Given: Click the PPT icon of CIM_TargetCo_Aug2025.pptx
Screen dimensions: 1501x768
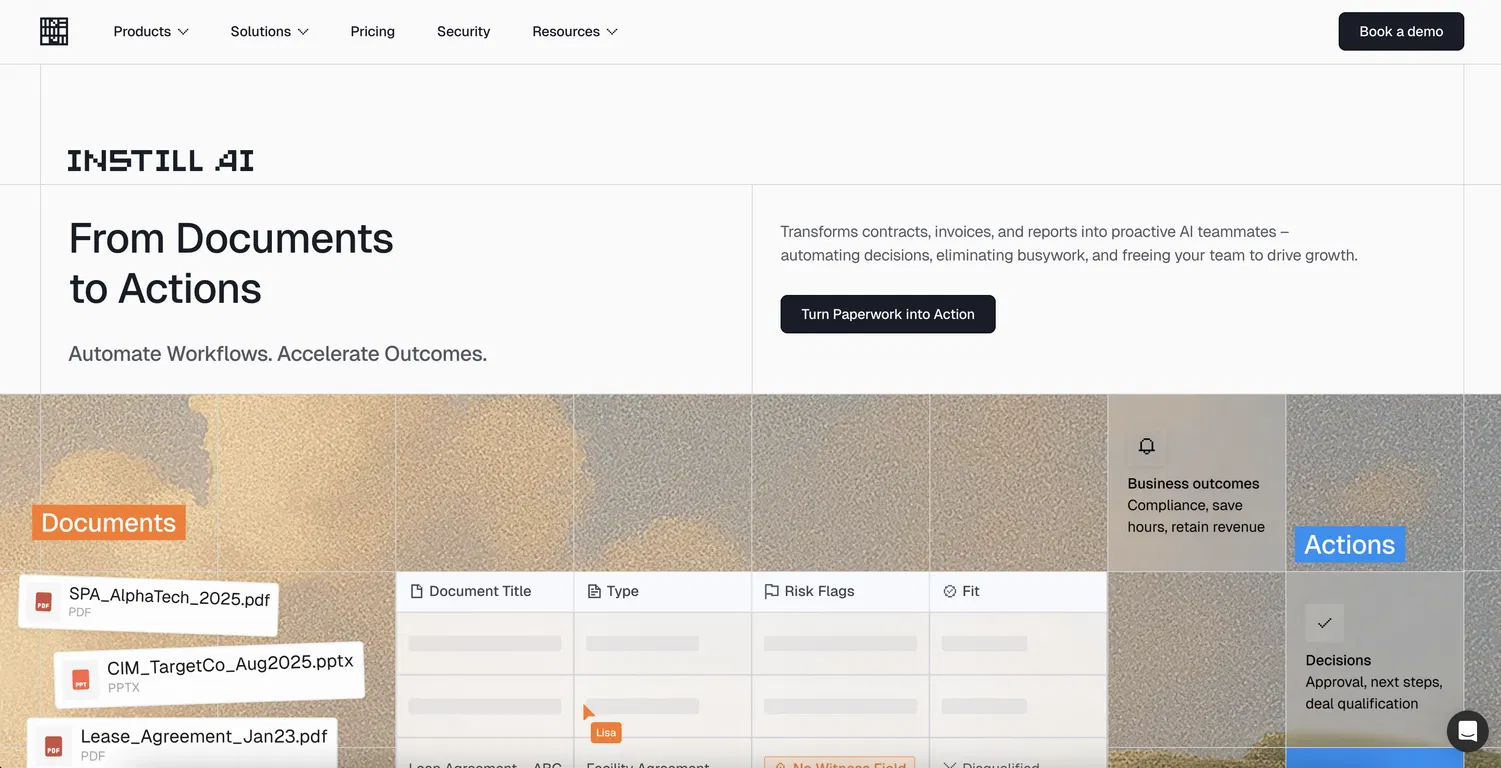Looking at the screenshot, I should pyautogui.click(x=81, y=680).
